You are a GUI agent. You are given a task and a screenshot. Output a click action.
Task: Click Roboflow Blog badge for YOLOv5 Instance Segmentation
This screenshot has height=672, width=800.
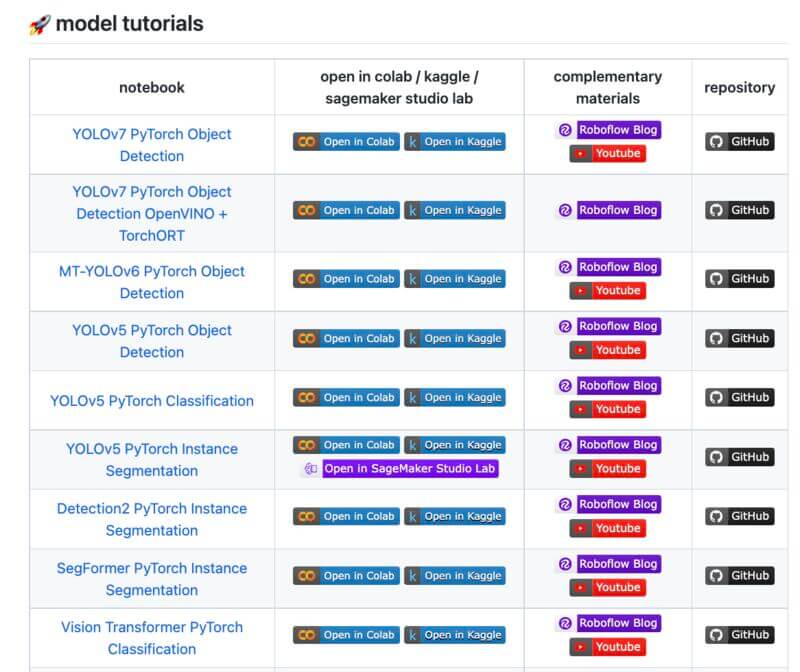pyautogui.click(x=608, y=444)
